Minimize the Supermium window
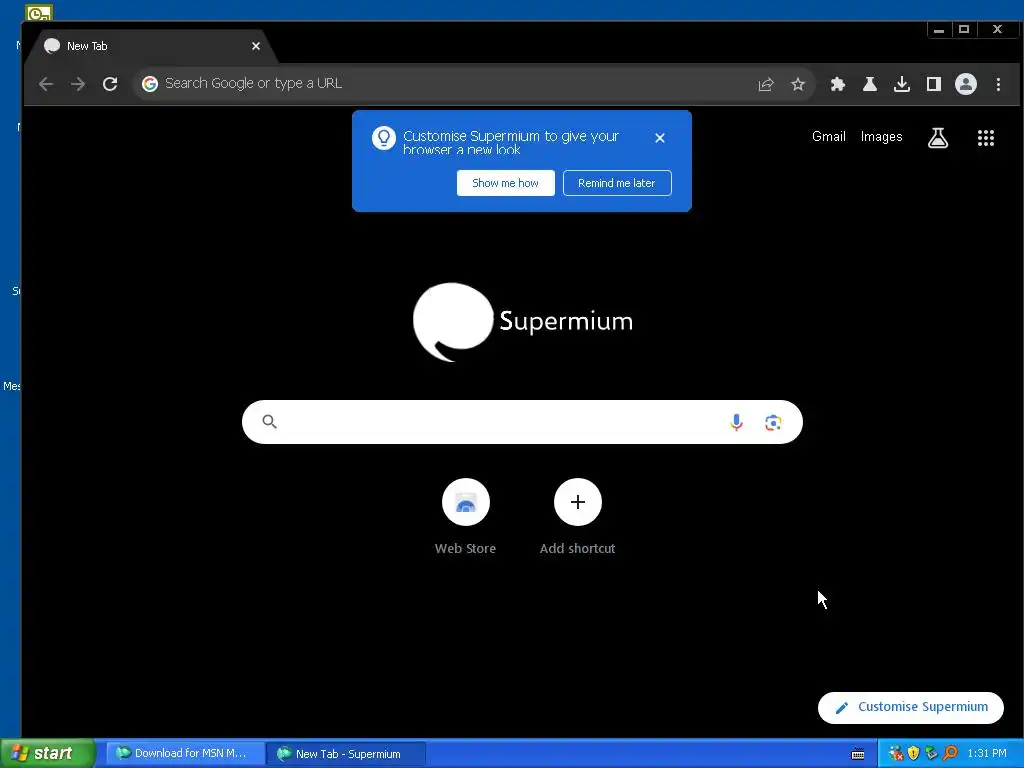Image resolution: width=1024 pixels, height=768 pixels. [x=938, y=30]
